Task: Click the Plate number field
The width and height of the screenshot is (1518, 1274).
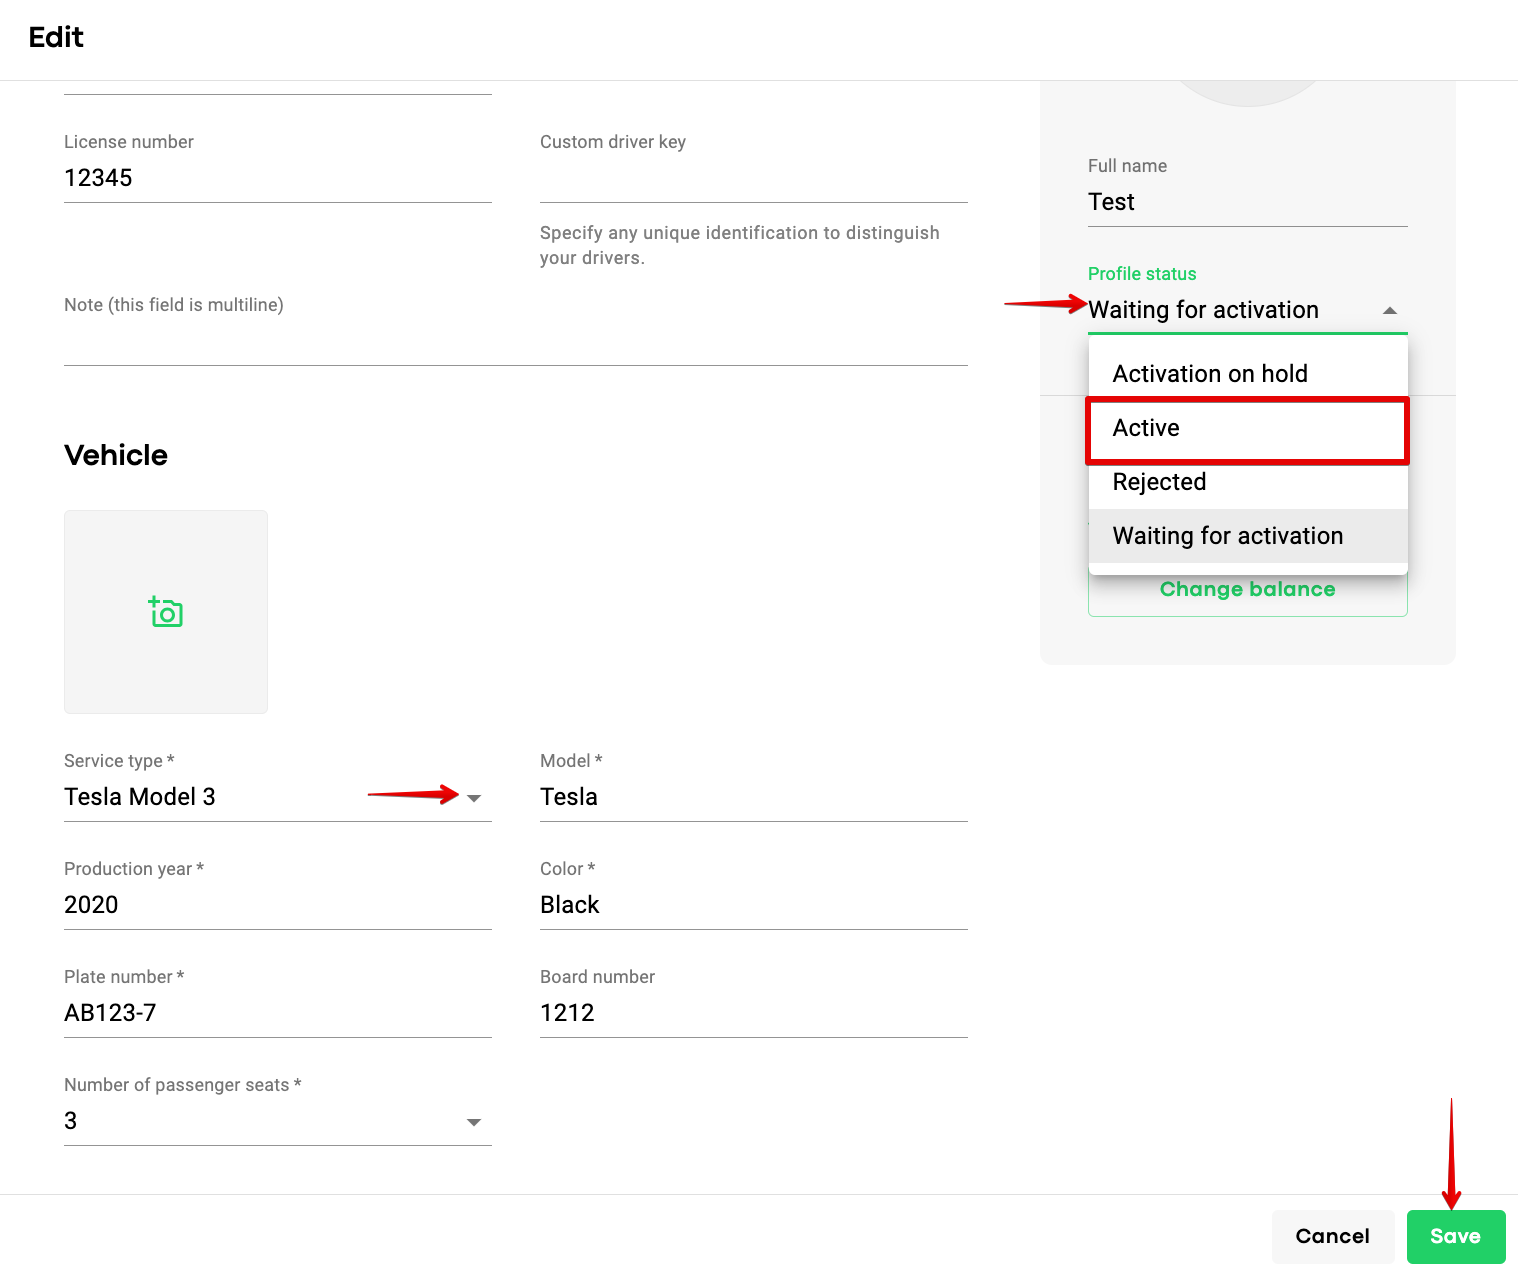Action: click(x=277, y=1013)
